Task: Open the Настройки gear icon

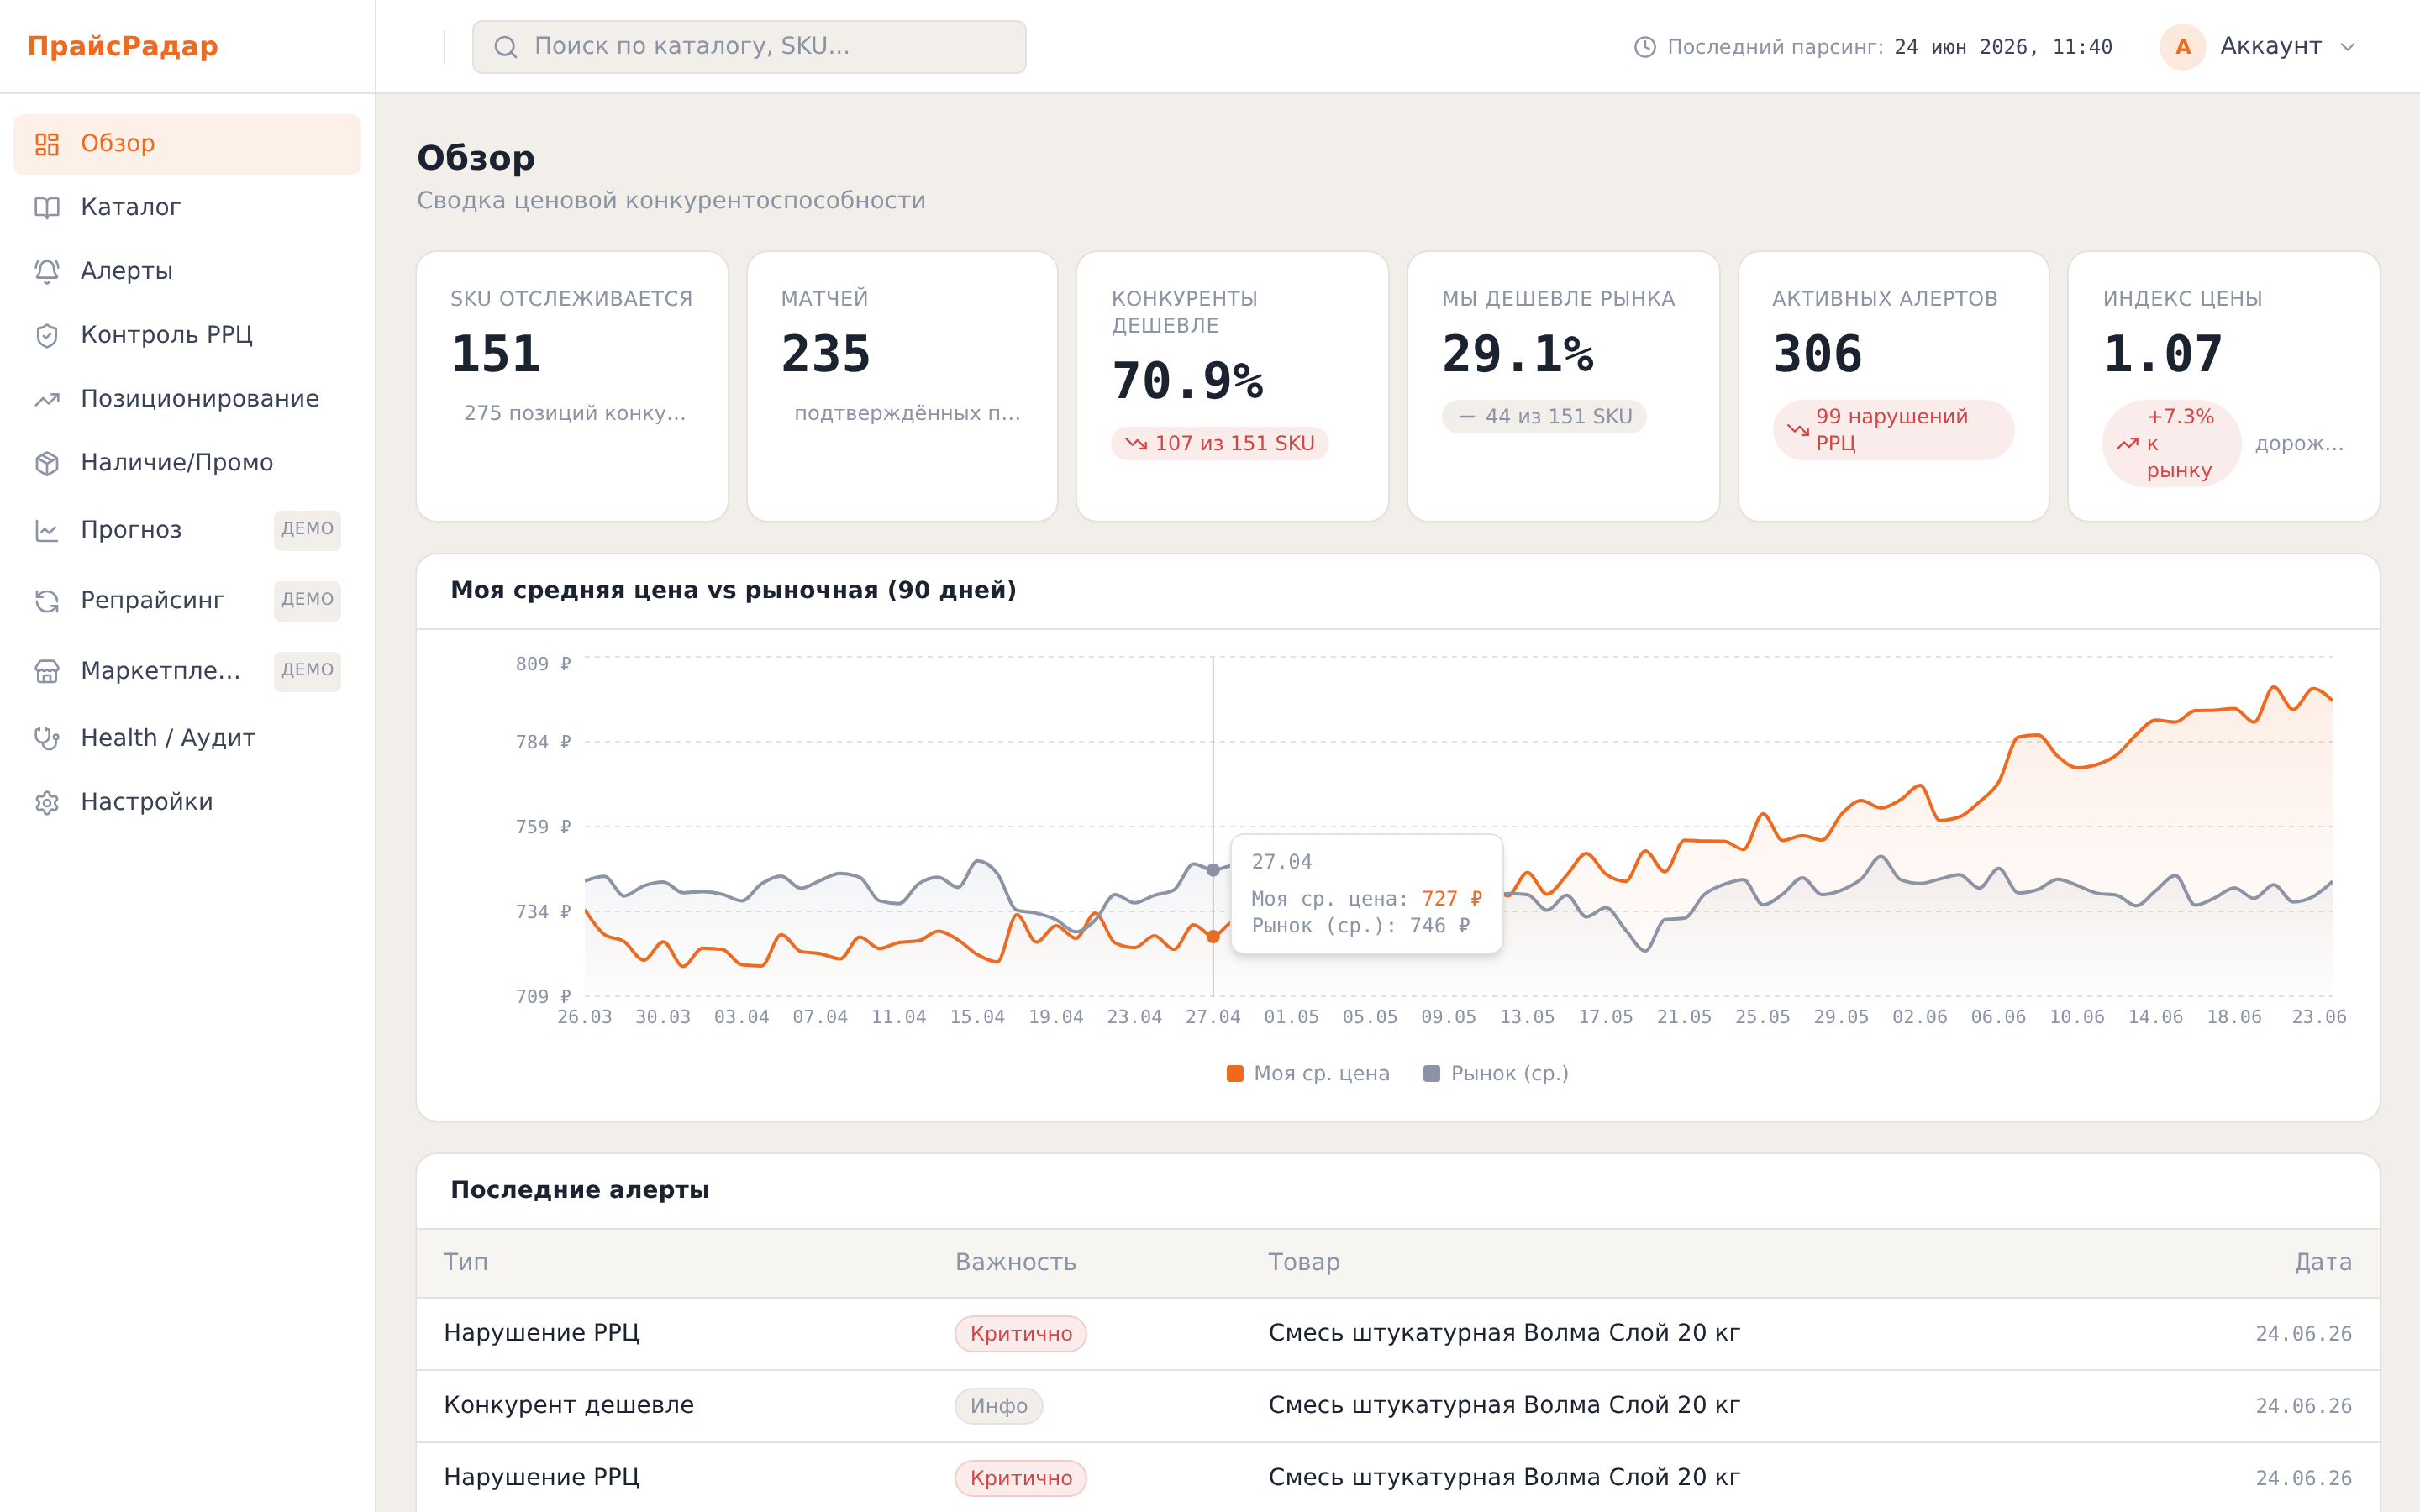Action: pyautogui.click(x=47, y=802)
